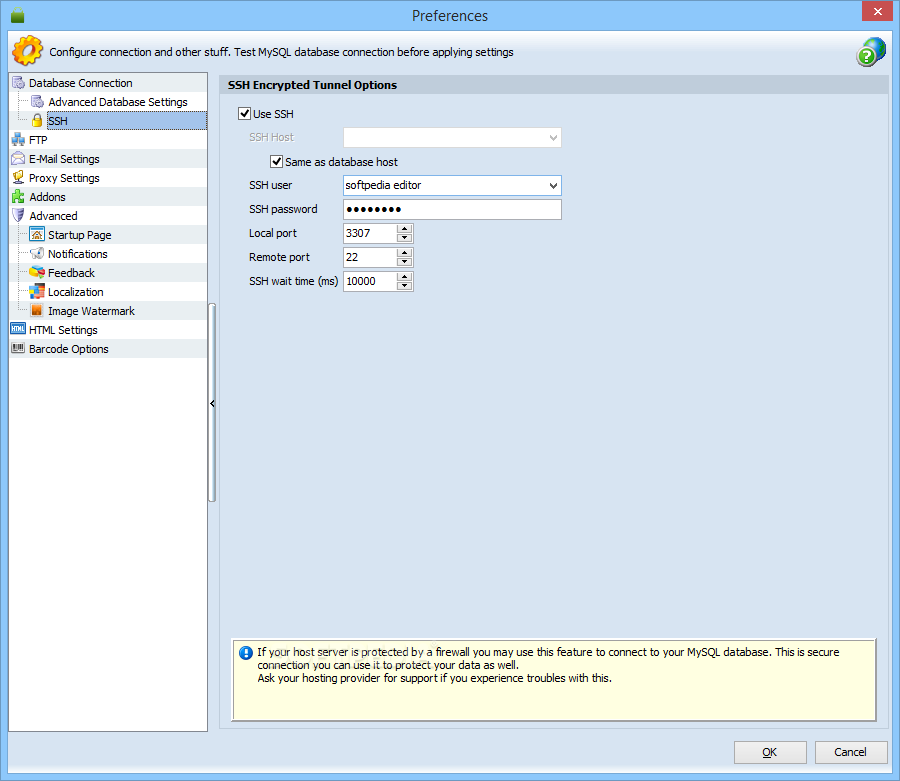
Task: Decrease Local port with down arrow
Action: (405, 238)
